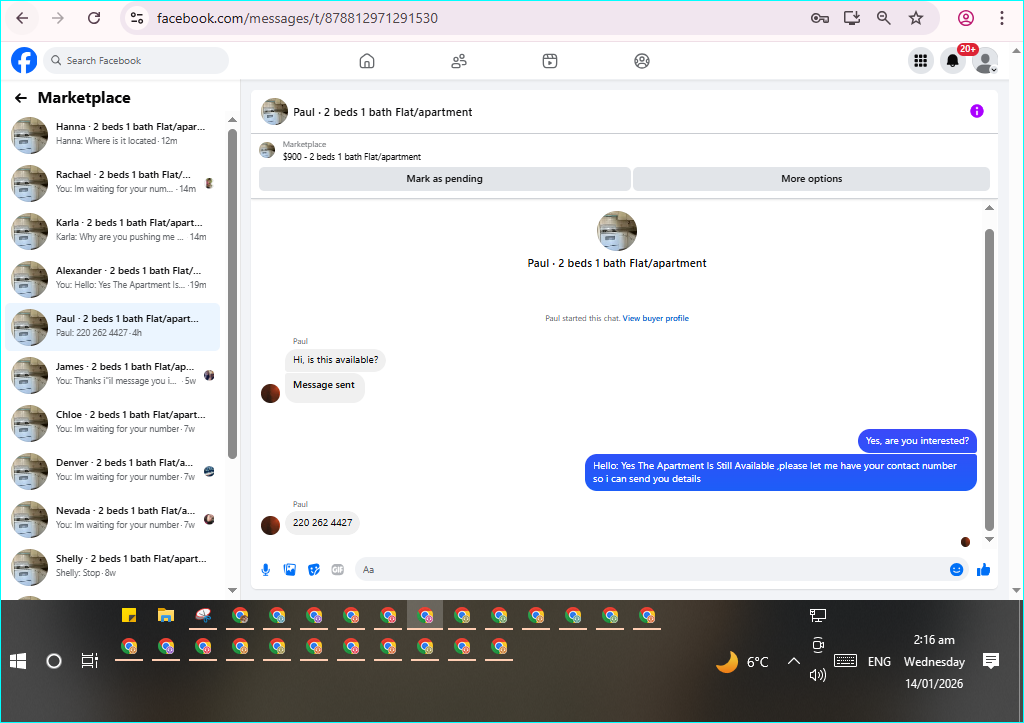Open the Chrome profile icon

point(966,18)
